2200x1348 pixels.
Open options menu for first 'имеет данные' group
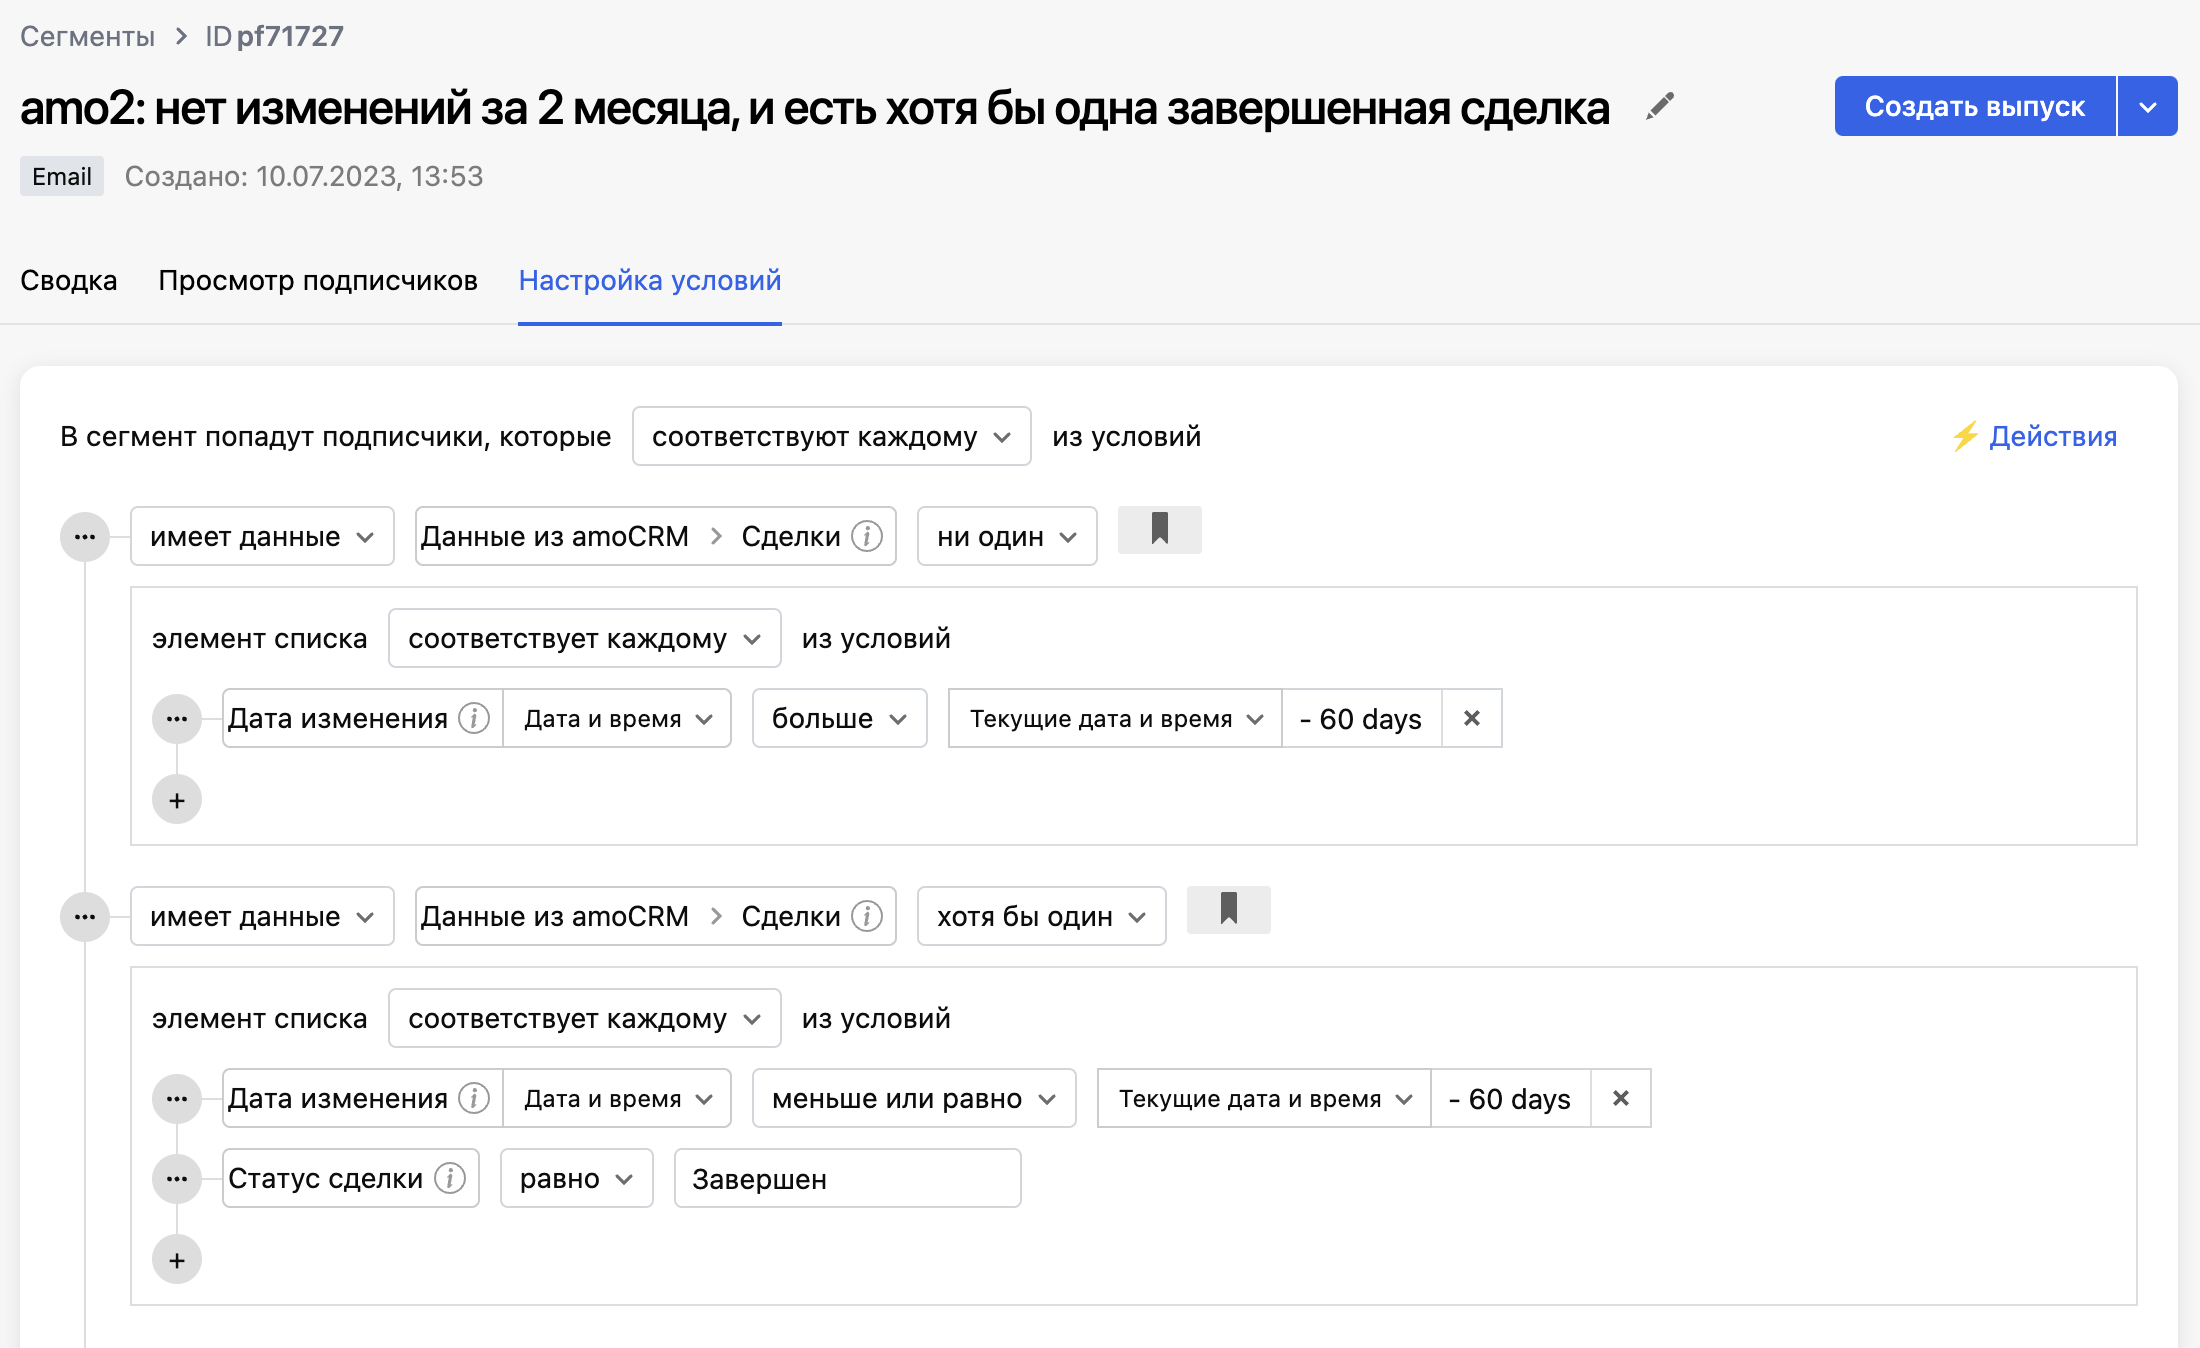pyautogui.click(x=85, y=537)
